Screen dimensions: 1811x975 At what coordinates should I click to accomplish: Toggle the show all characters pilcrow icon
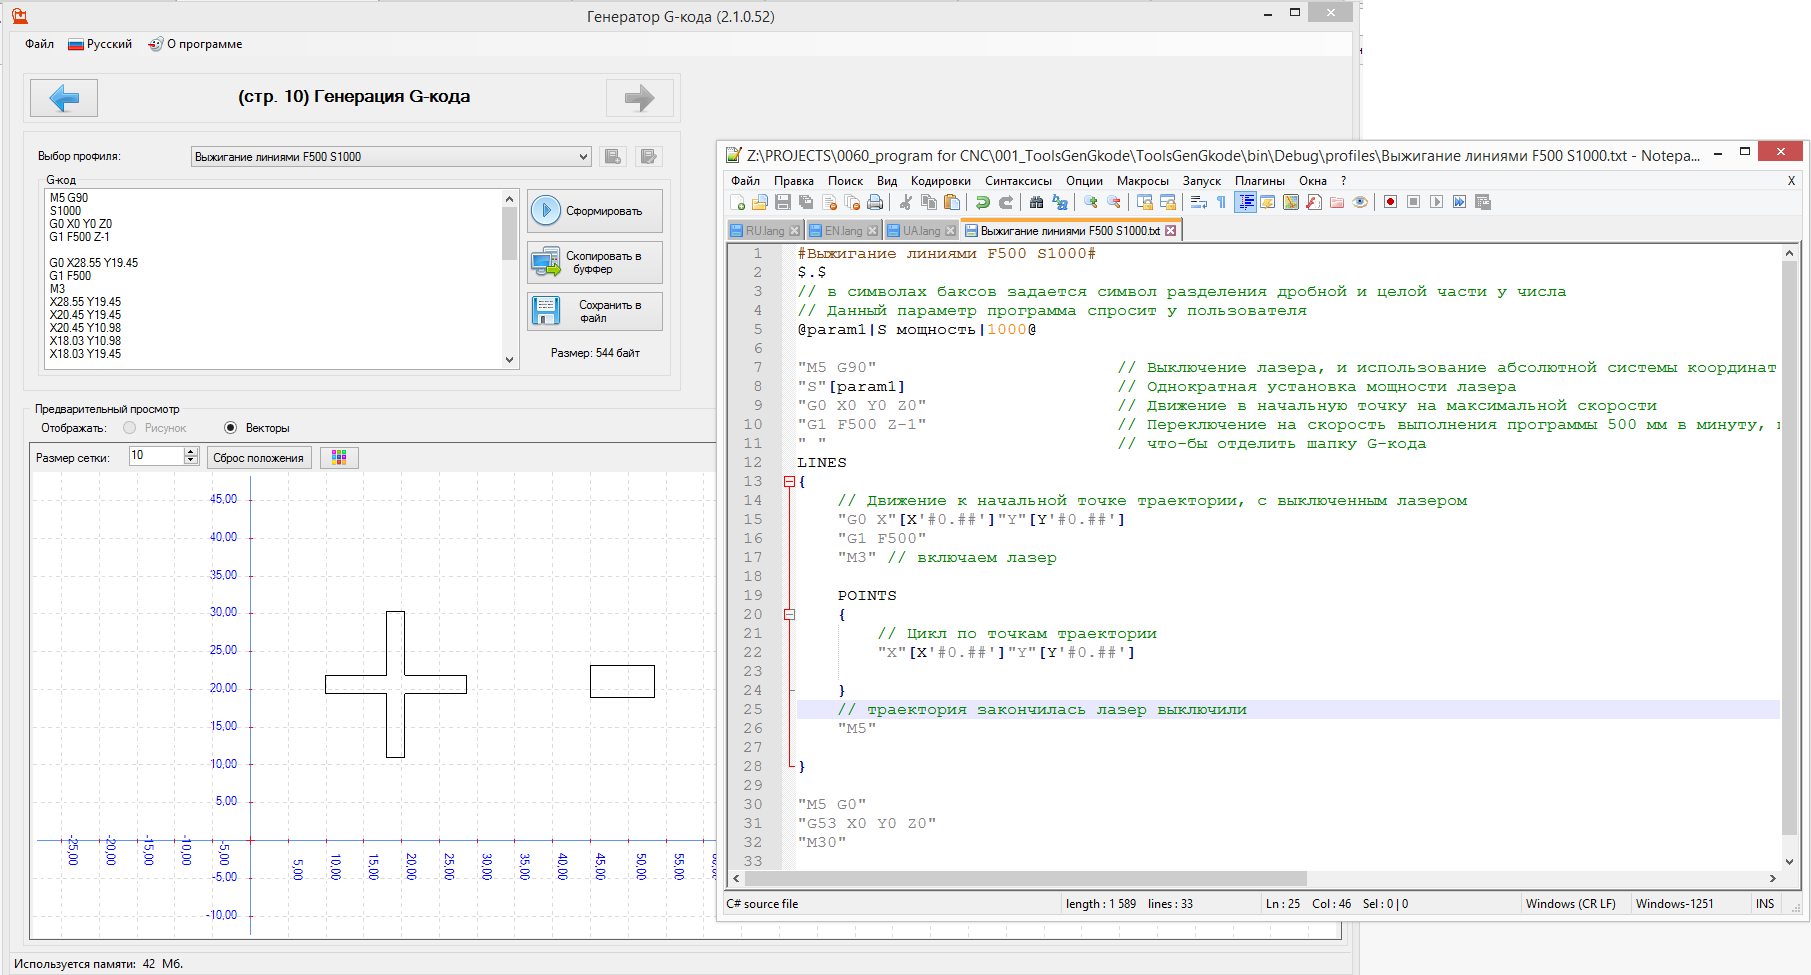(x=1221, y=202)
